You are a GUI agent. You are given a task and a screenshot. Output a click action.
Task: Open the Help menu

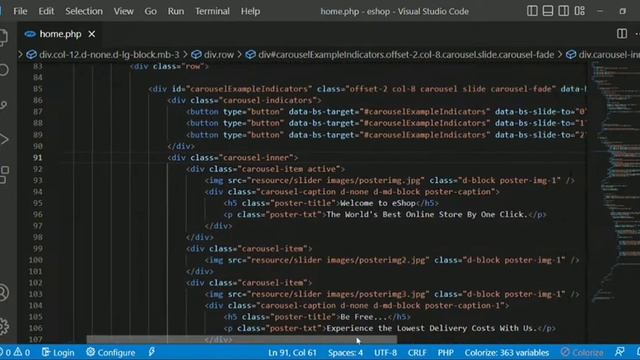(250, 11)
